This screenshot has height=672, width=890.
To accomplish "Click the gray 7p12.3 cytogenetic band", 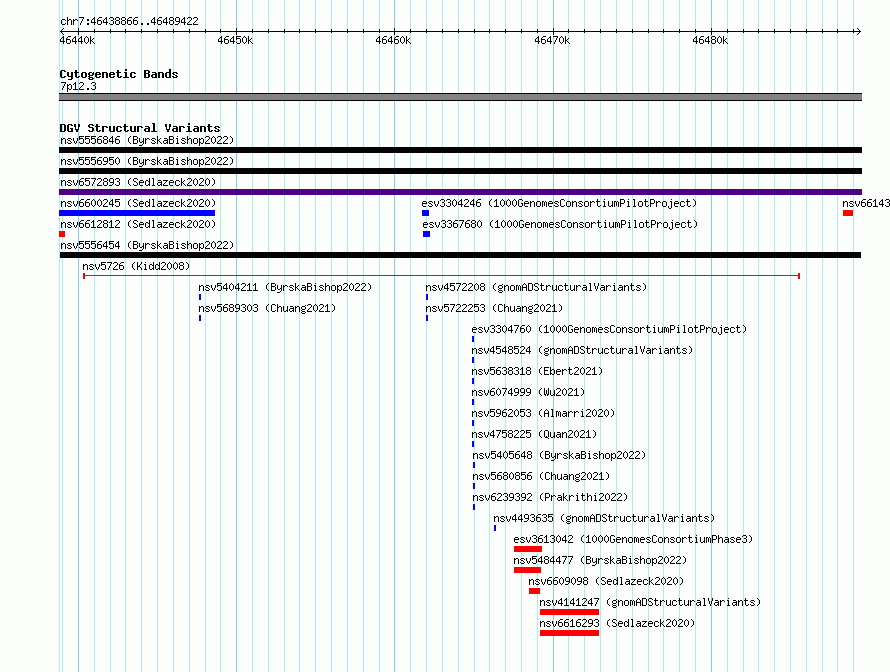I will 460,97.
